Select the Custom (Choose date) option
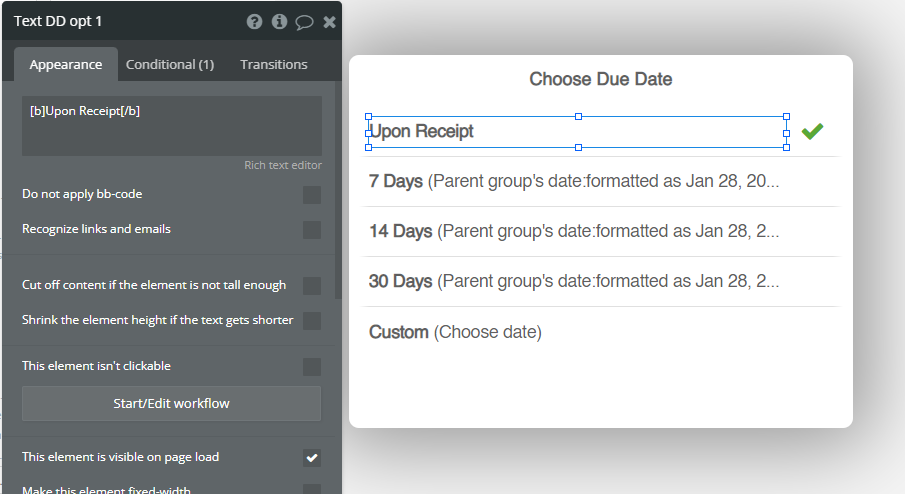Screen dimensions: 905x494 coord(455,332)
